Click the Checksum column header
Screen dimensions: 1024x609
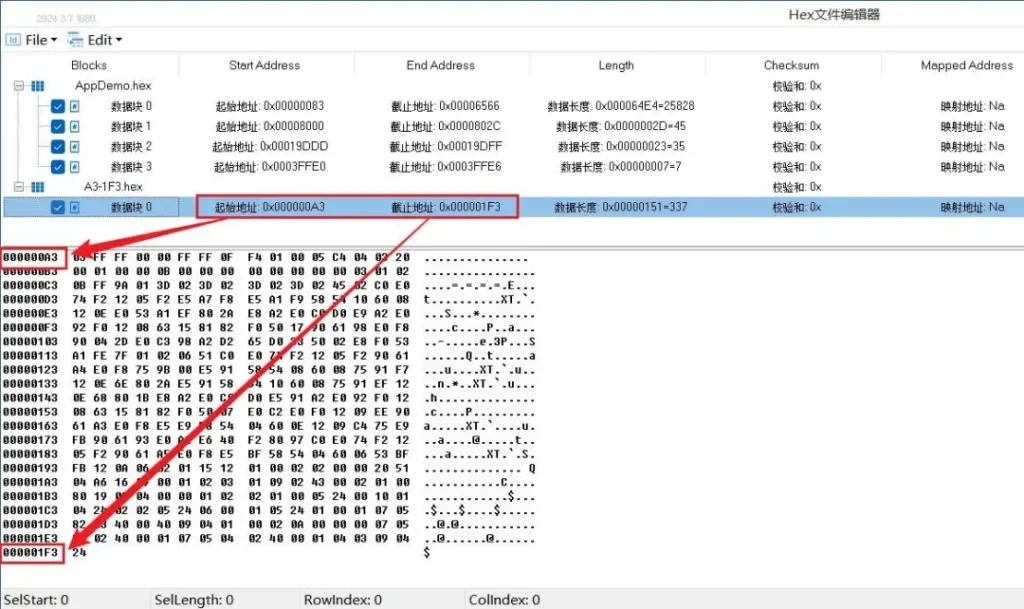(791, 66)
